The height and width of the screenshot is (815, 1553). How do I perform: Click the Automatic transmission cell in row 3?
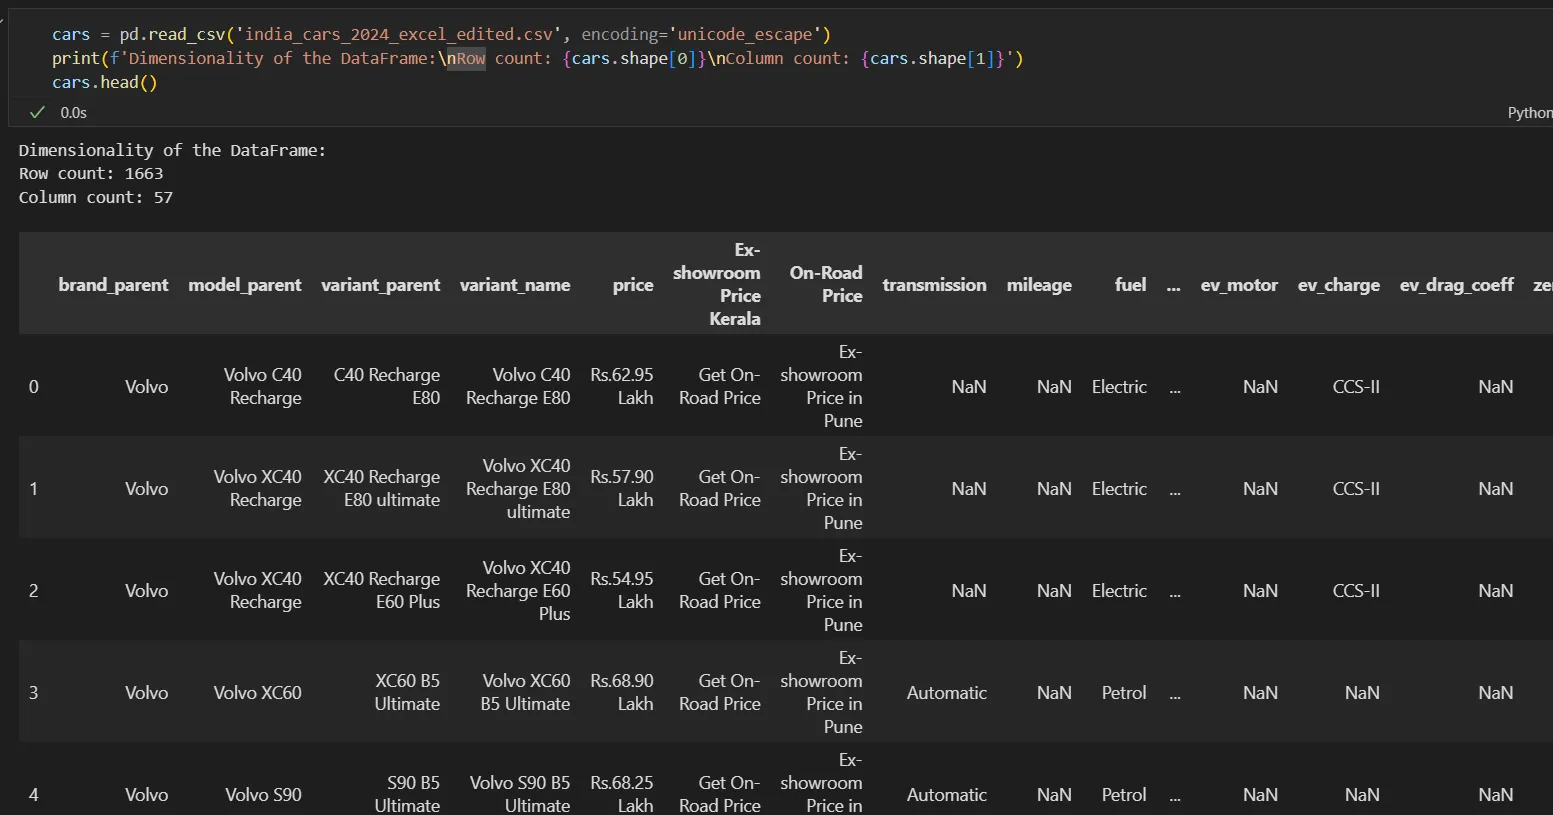point(946,692)
